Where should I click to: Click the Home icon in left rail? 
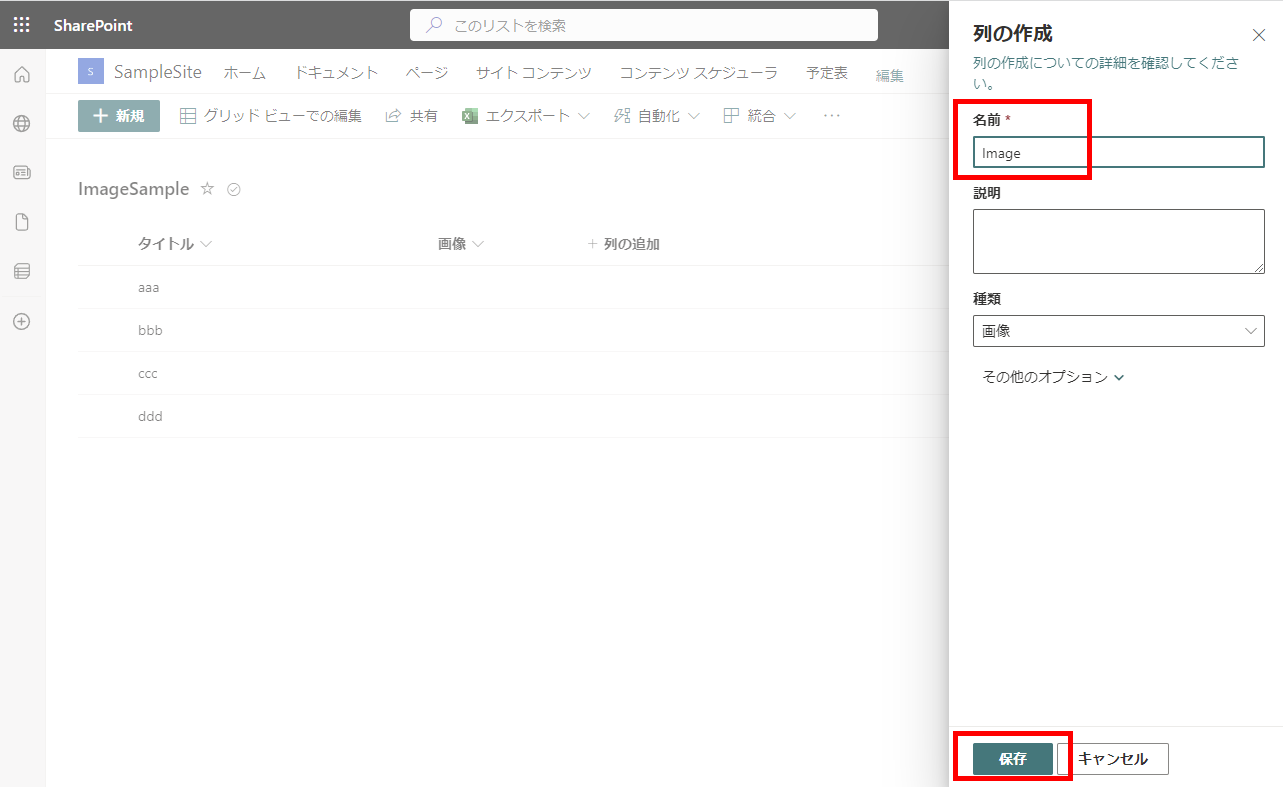pos(22,74)
